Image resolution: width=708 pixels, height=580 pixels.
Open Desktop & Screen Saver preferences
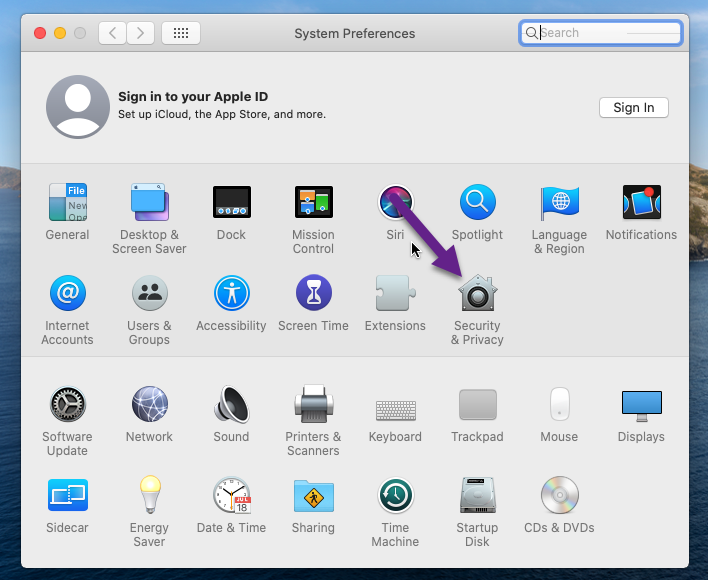[149, 202]
